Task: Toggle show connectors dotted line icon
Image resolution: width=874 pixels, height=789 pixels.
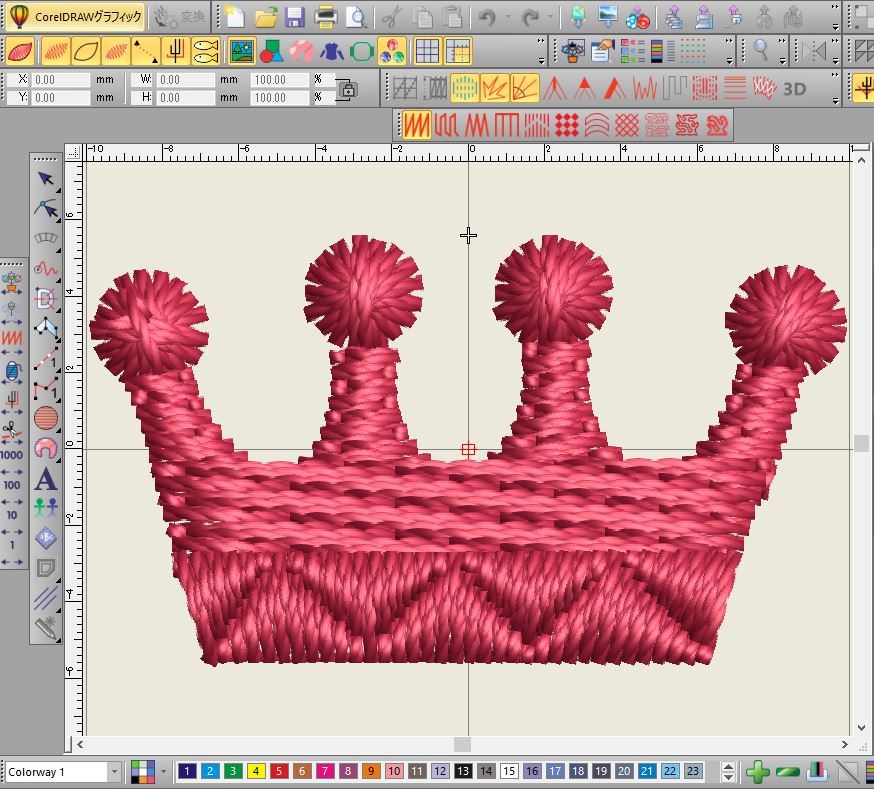Action: click(x=146, y=51)
